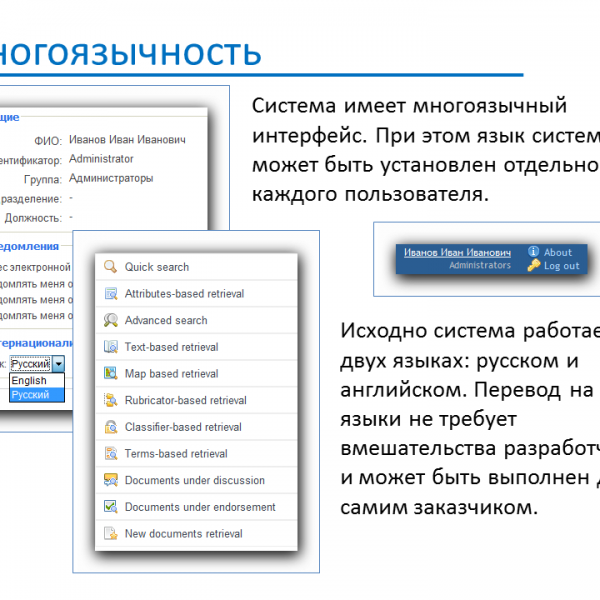This screenshot has width=600, height=600.
Task: Click the Text-based retrieval icon
Action: [110, 347]
